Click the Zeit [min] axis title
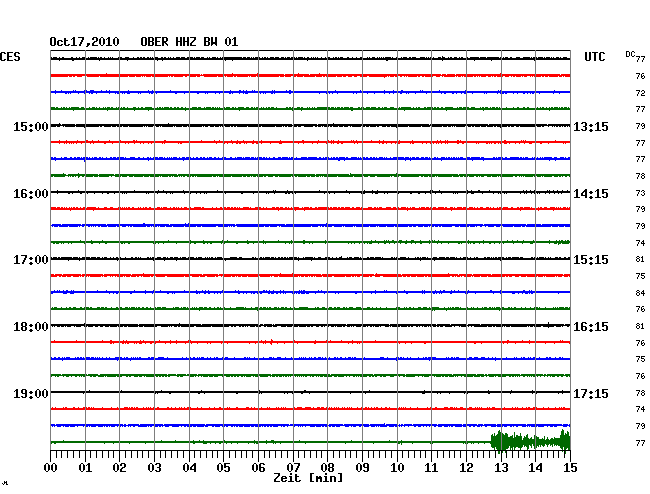 point(308,478)
